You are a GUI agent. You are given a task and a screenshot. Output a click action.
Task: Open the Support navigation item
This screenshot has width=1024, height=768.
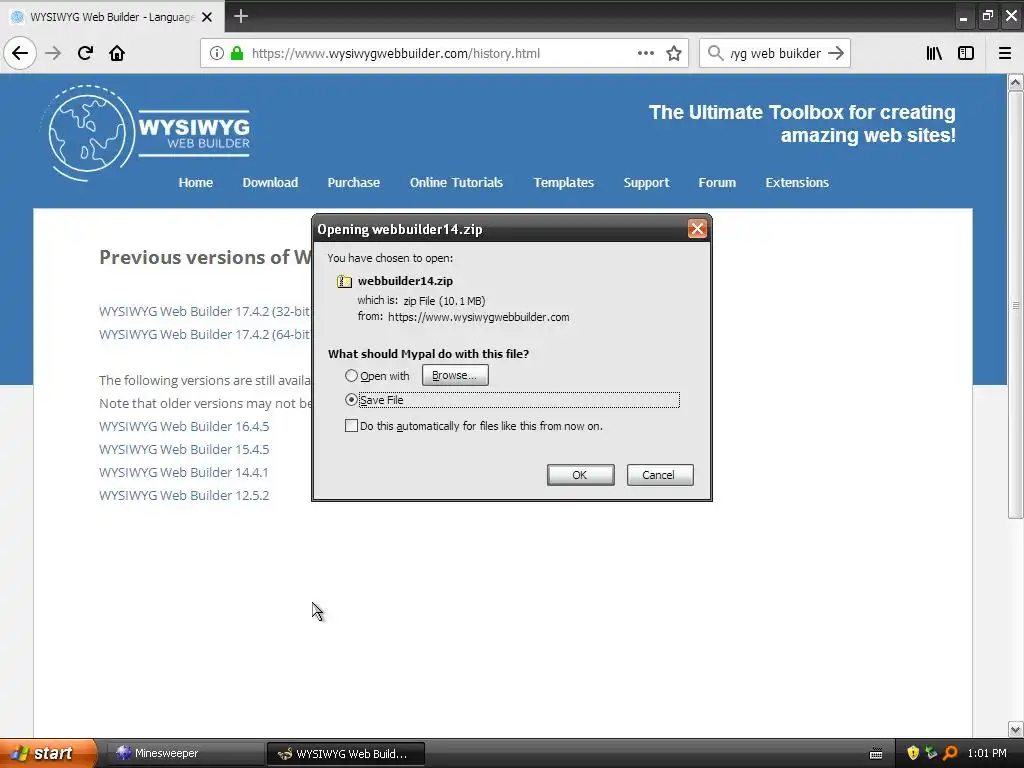click(647, 183)
